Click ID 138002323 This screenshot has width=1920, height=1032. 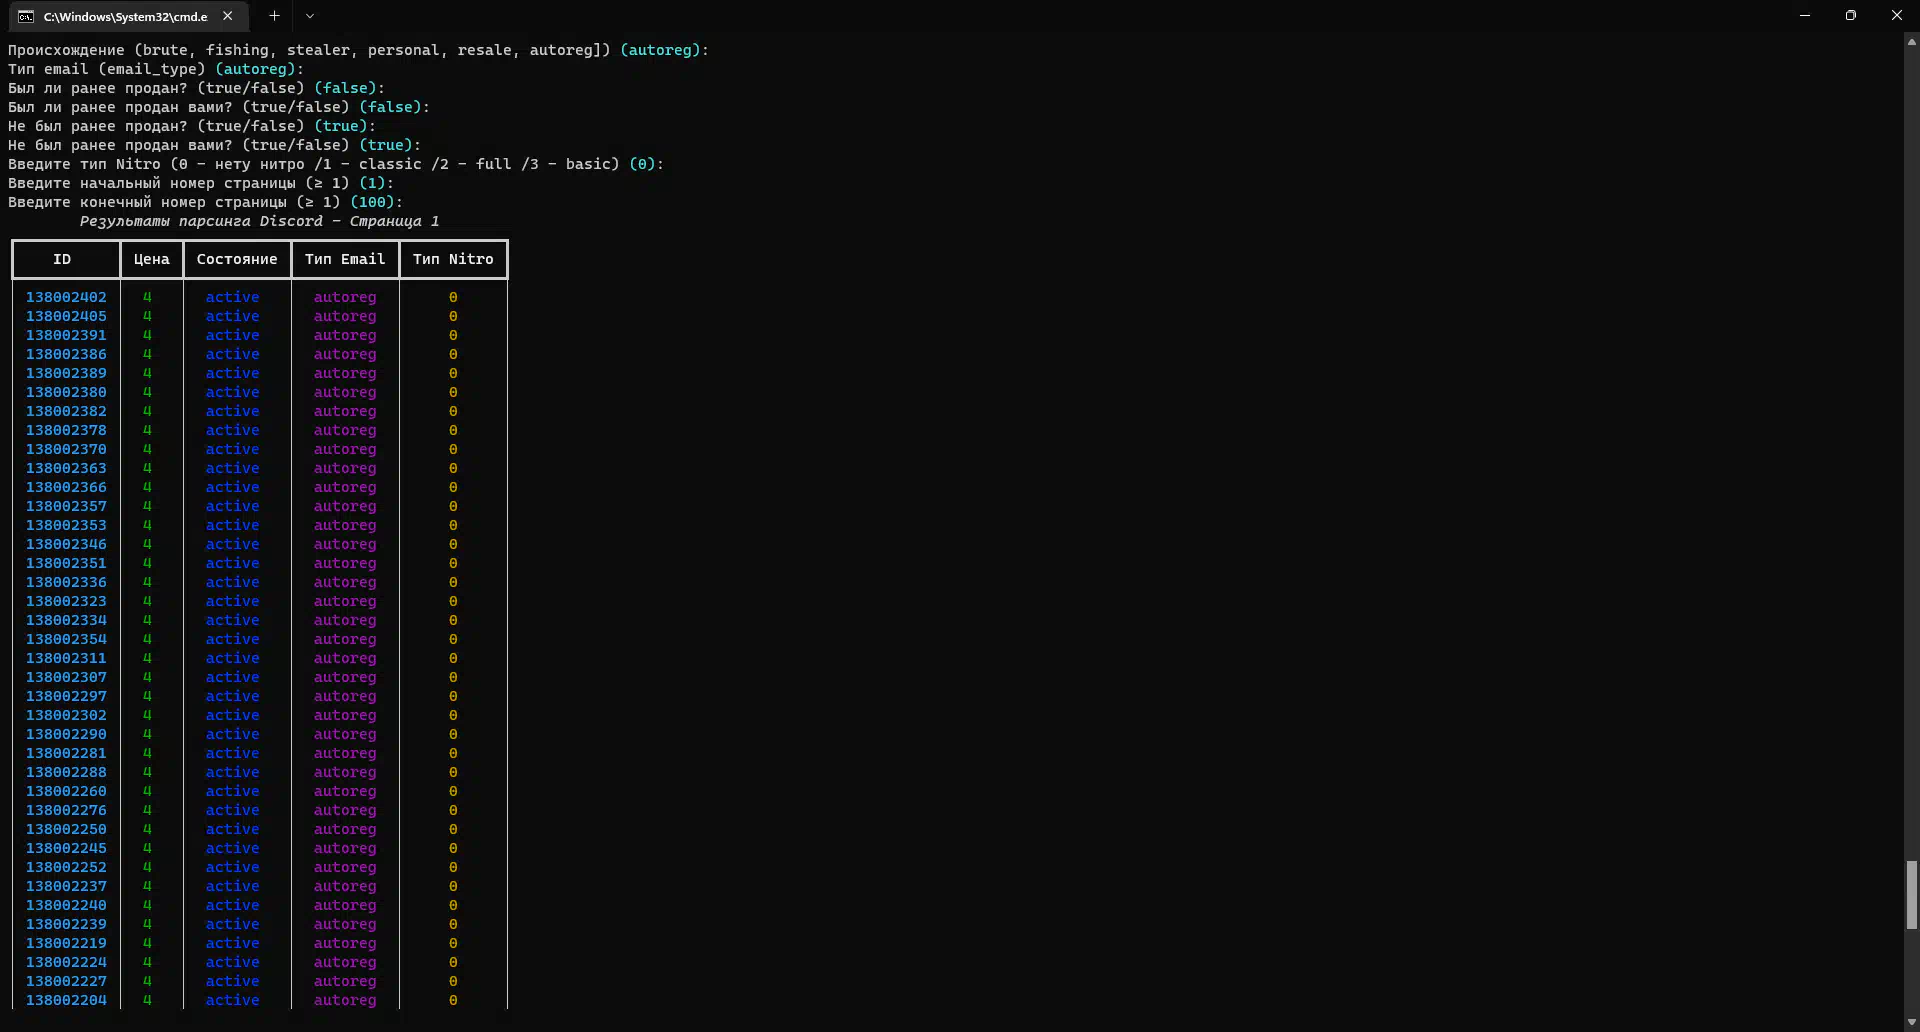[x=66, y=601]
